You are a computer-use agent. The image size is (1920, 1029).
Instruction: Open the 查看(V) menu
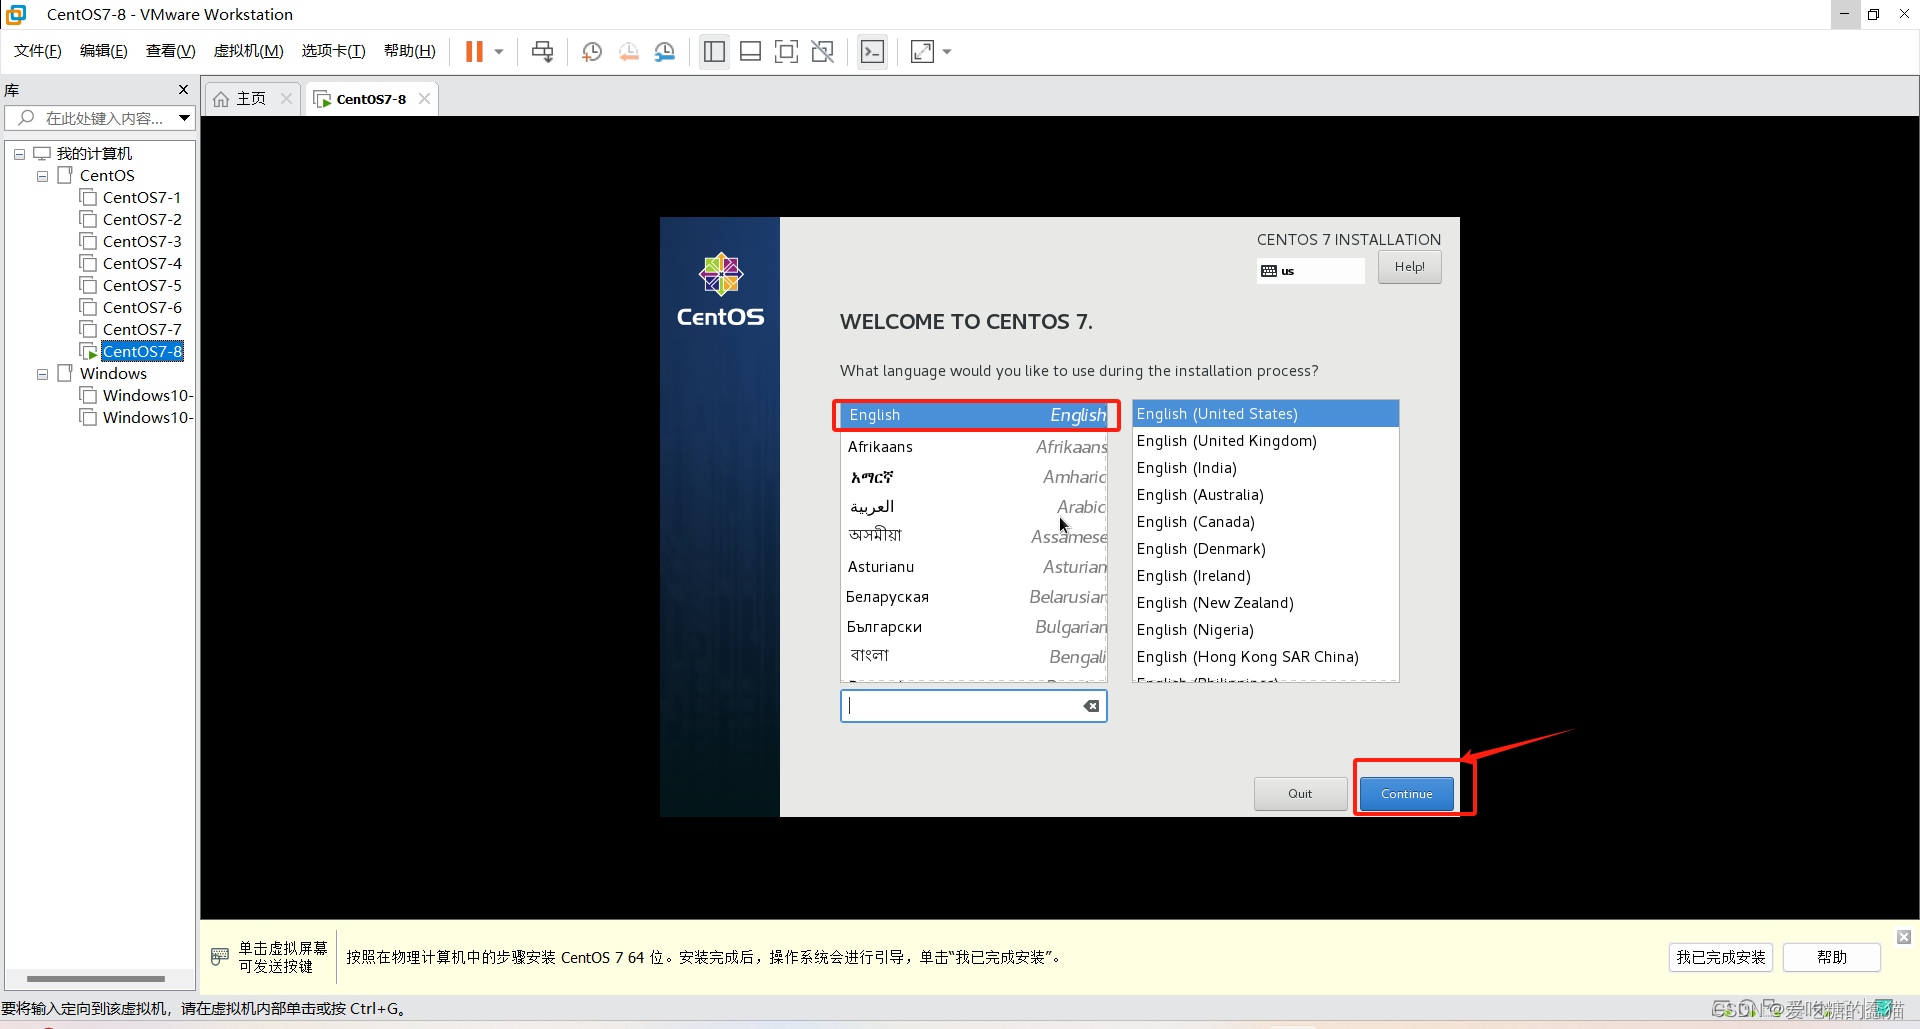pyautogui.click(x=170, y=51)
